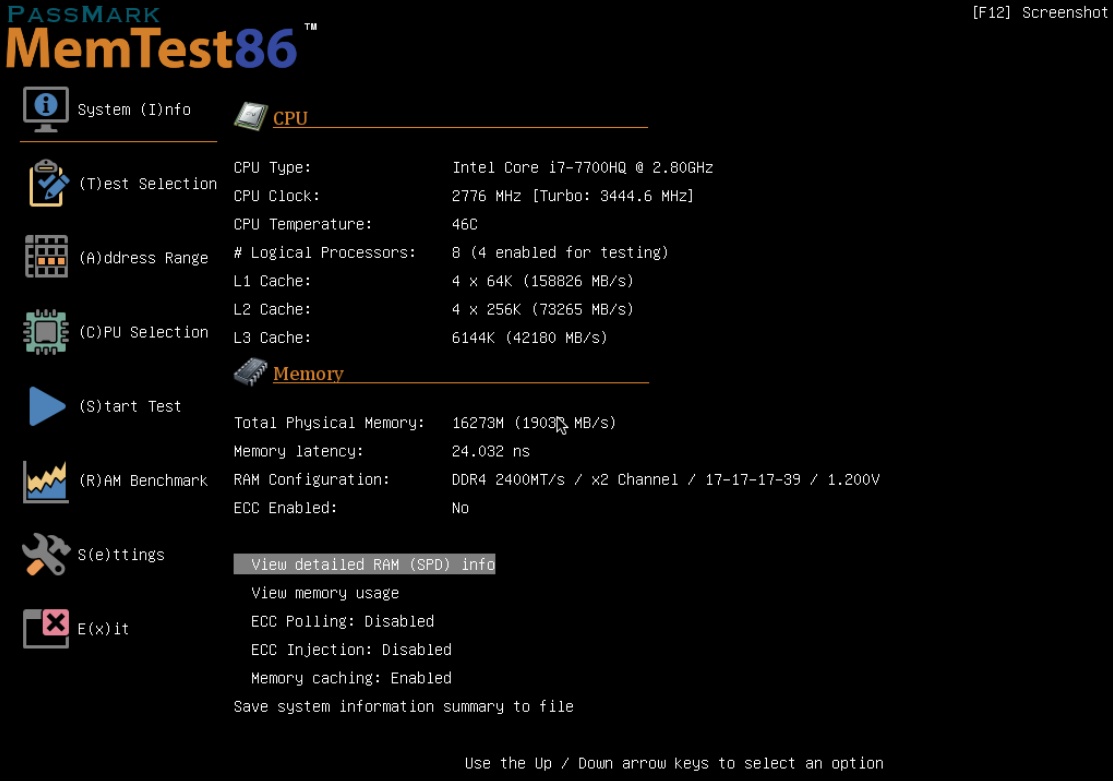Click the L2 Cache value 4 x 256K

[542, 310]
